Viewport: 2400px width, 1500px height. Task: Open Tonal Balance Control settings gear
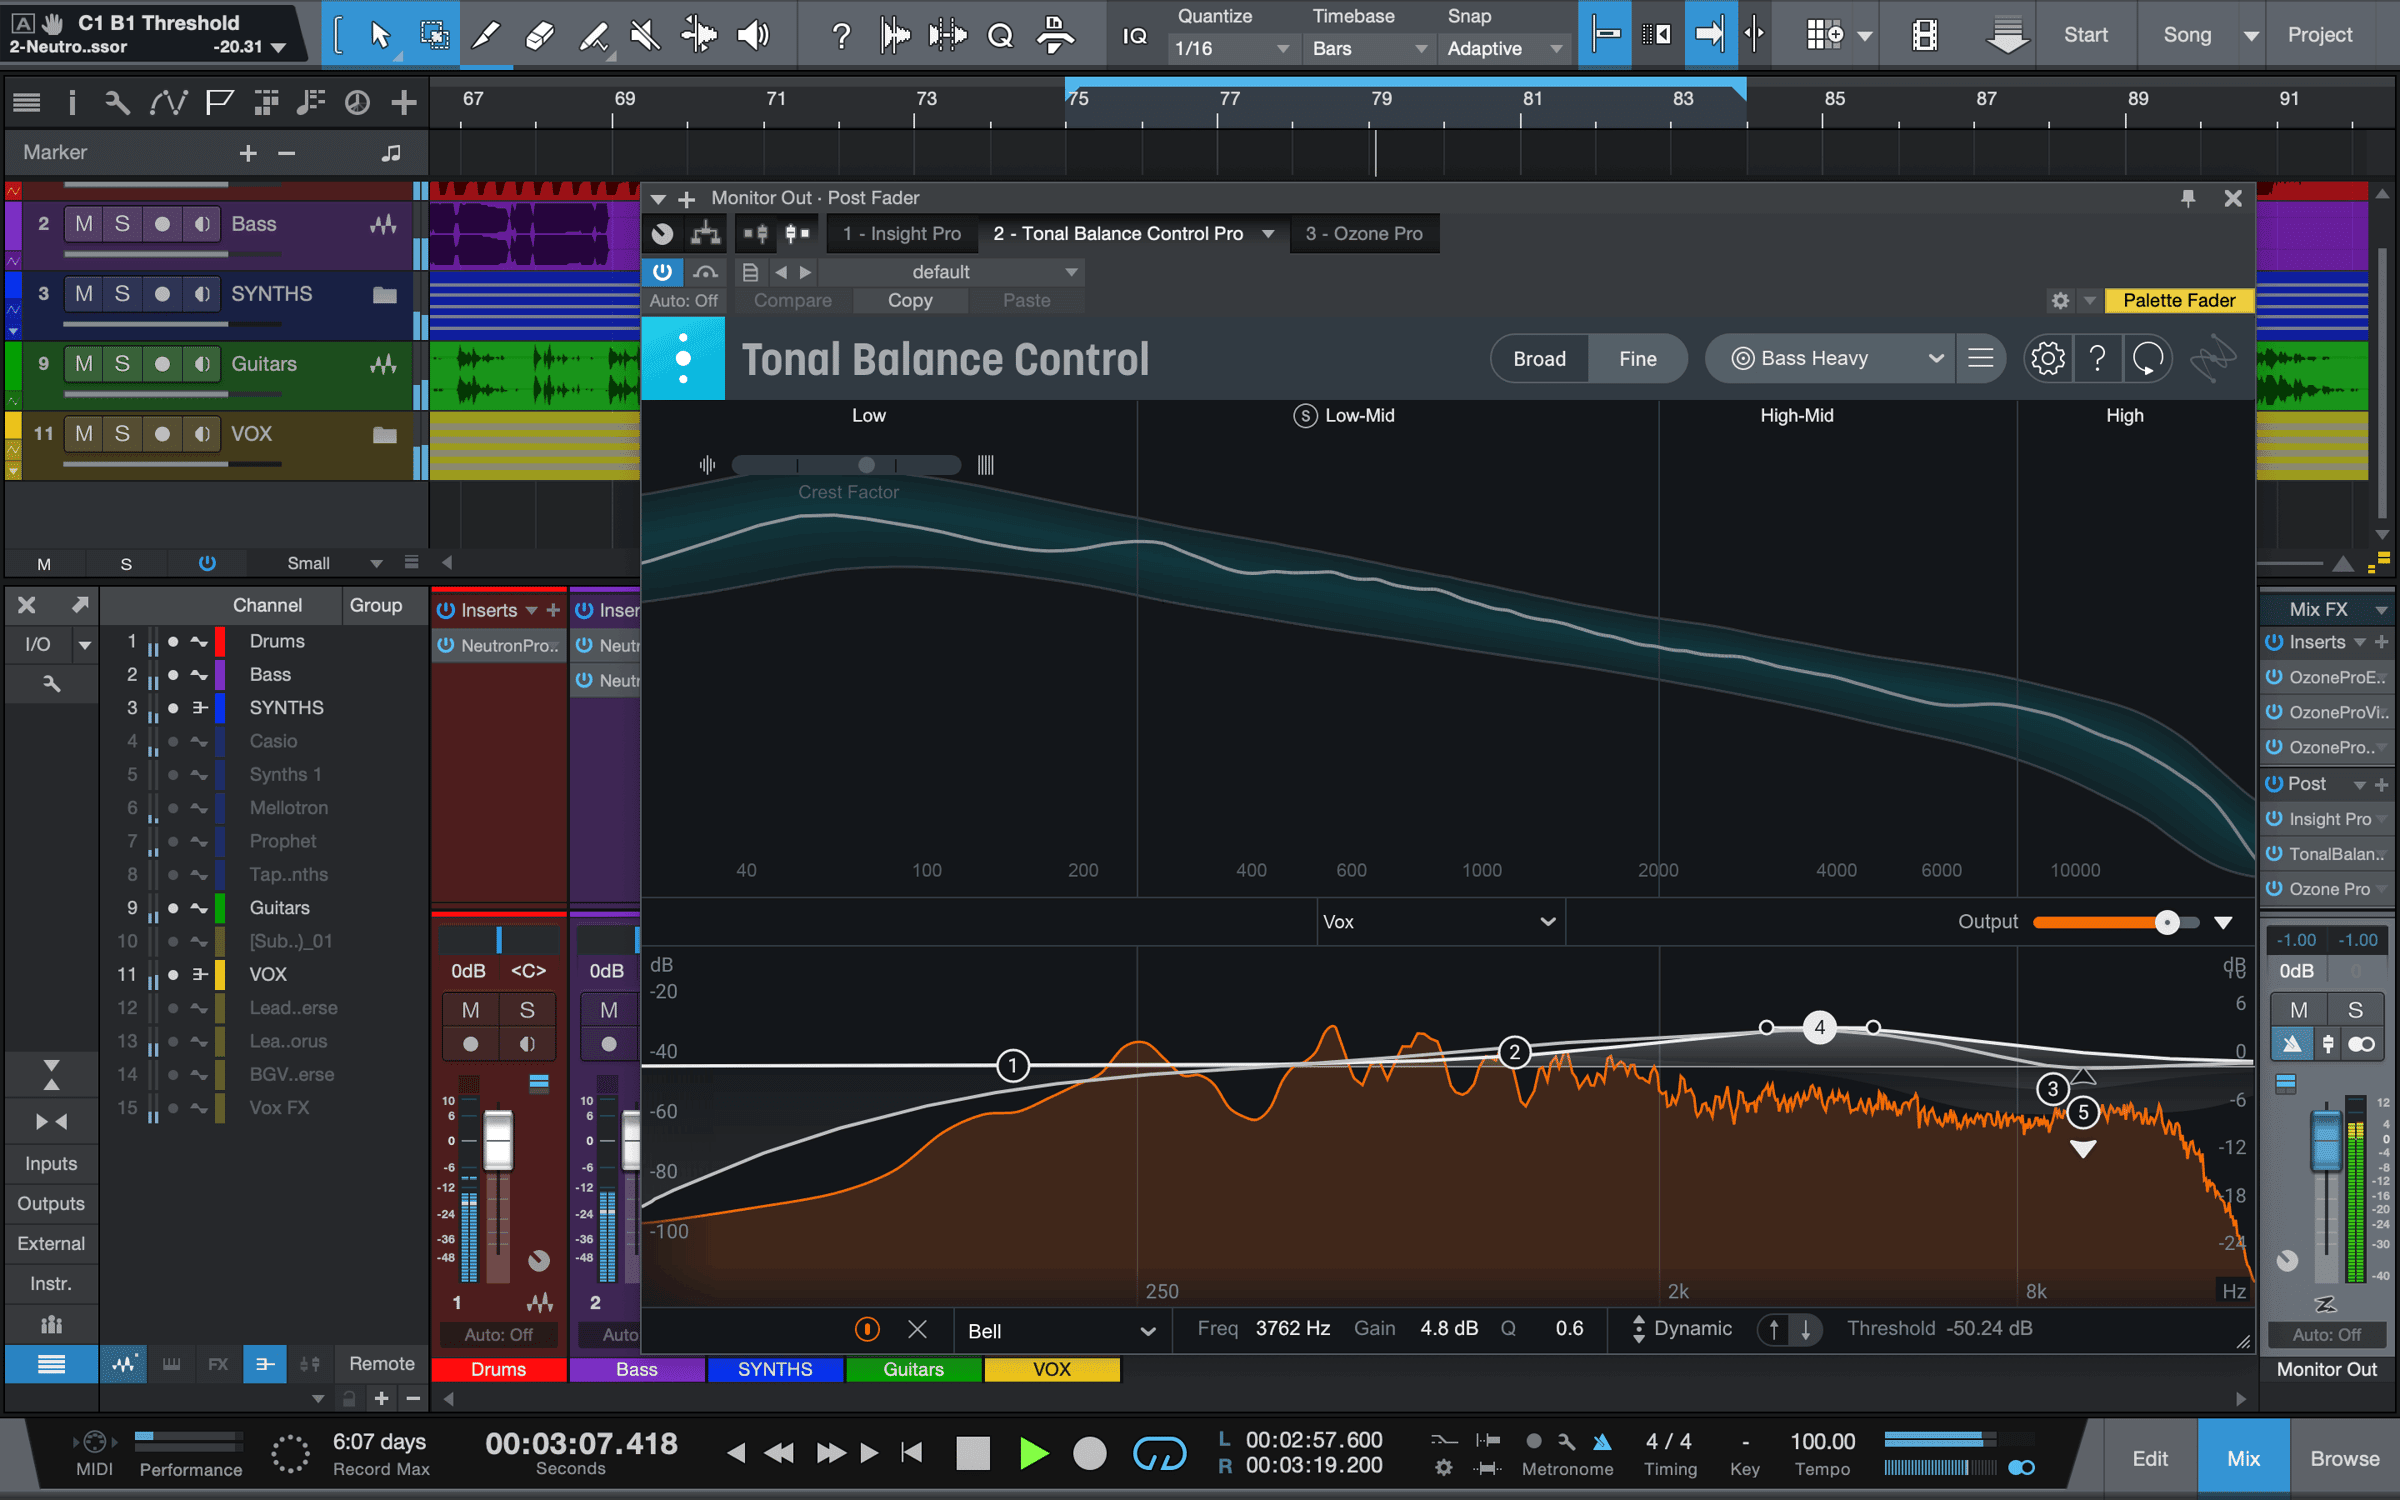click(2047, 358)
